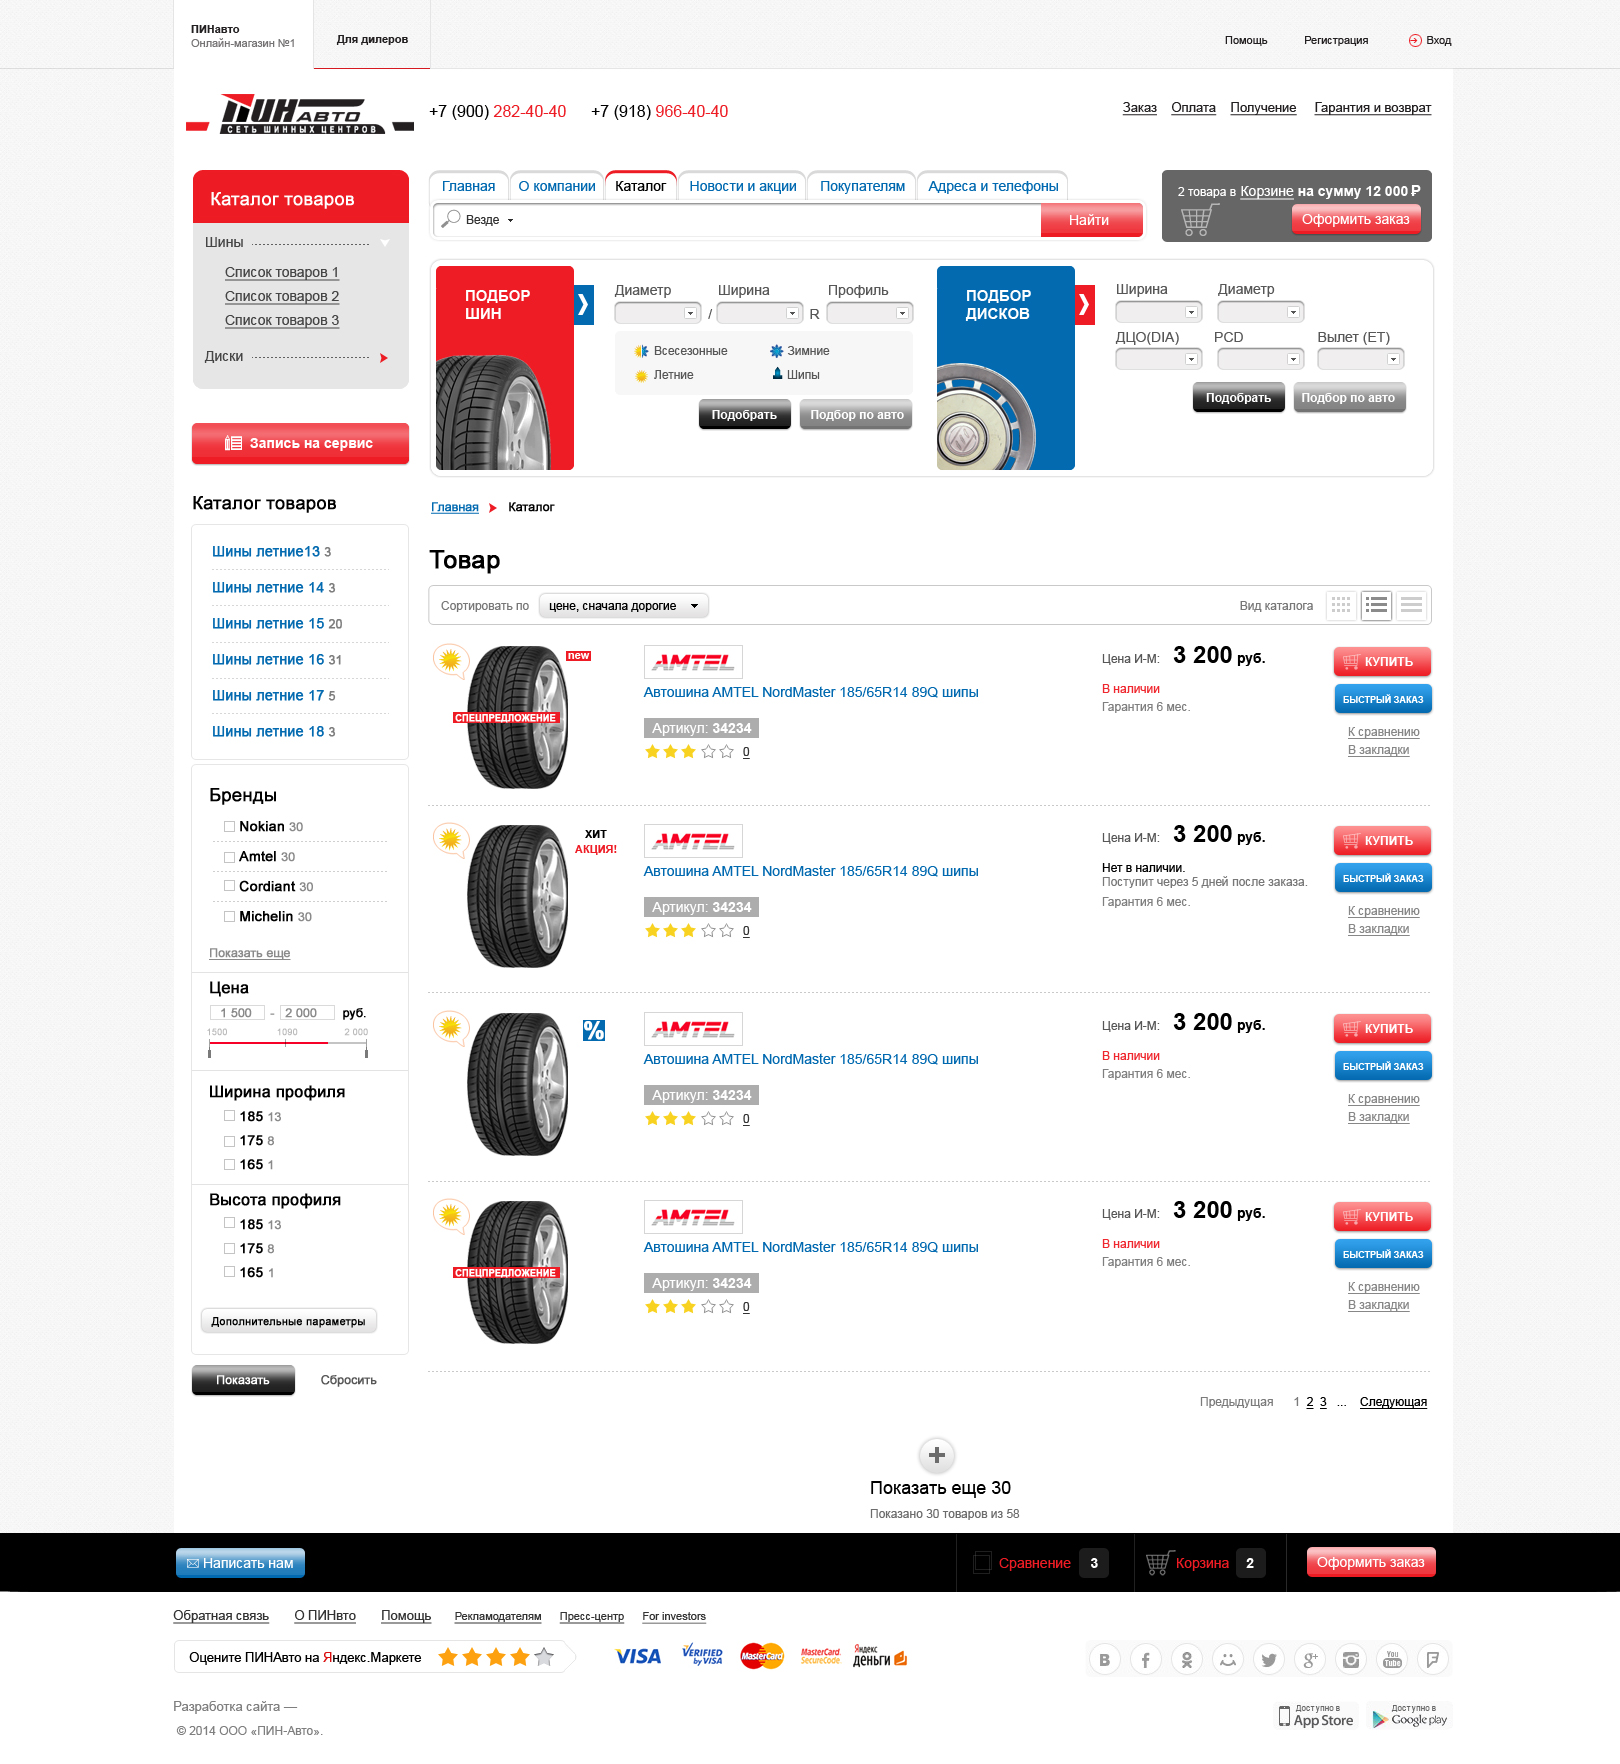Switch catalog to grid tile view
This screenshot has height=1764, width=1620.
click(x=1341, y=605)
